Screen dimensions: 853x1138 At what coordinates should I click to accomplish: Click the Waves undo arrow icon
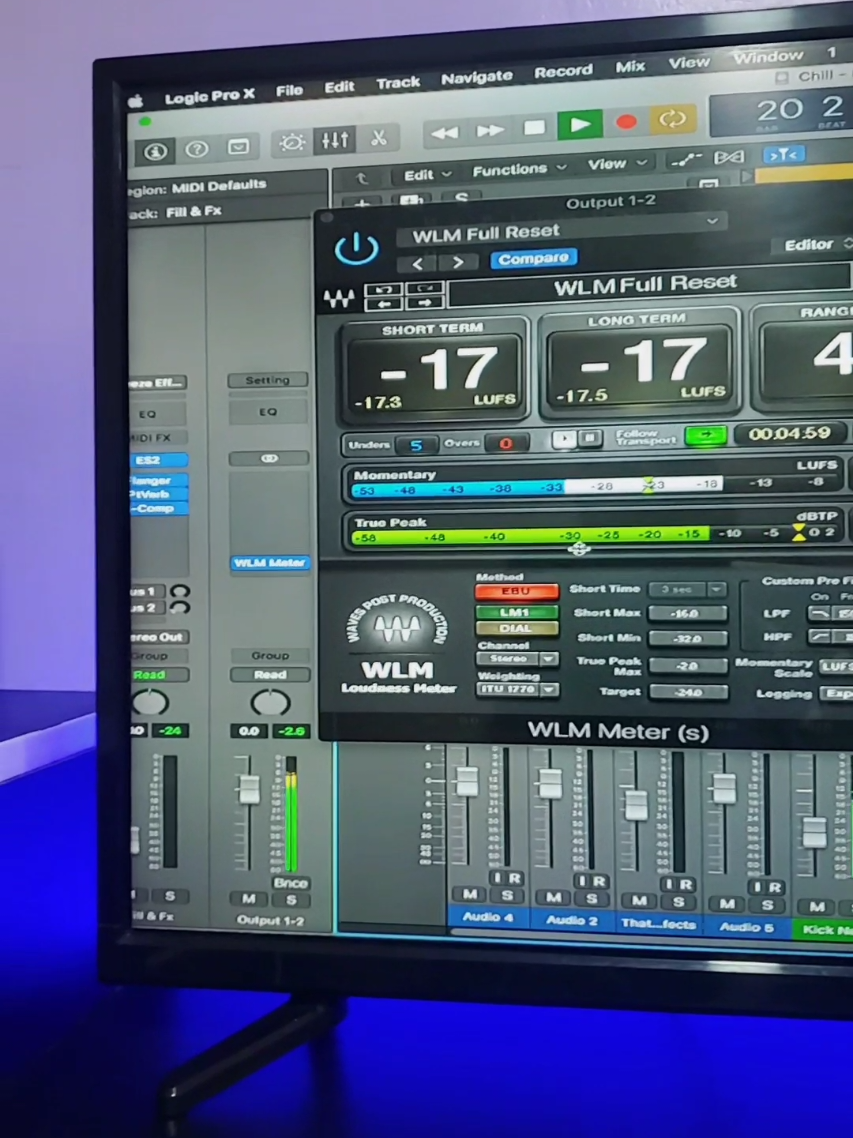[x=383, y=290]
